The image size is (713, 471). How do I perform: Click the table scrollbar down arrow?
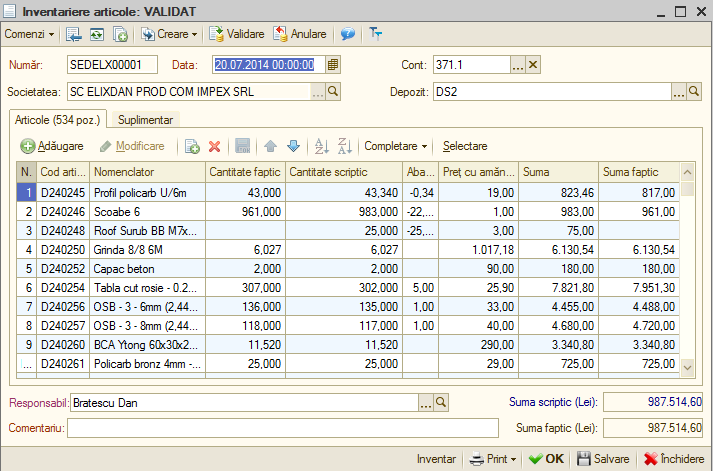[688, 367]
